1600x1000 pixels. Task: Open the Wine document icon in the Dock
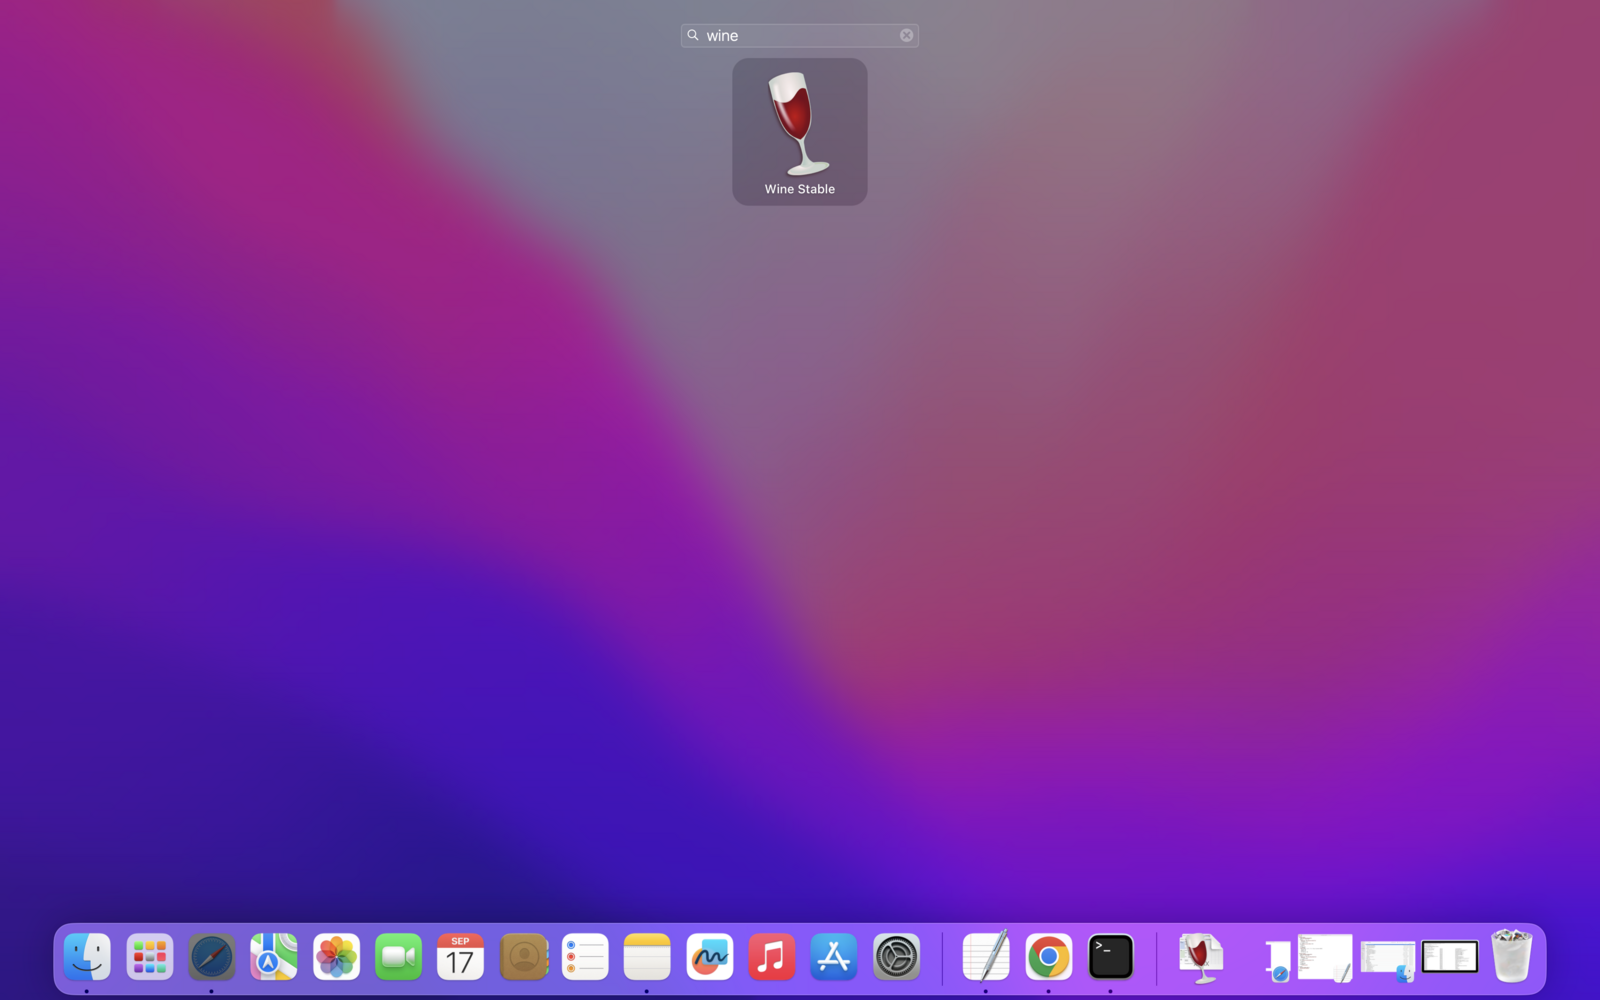[1201, 957]
